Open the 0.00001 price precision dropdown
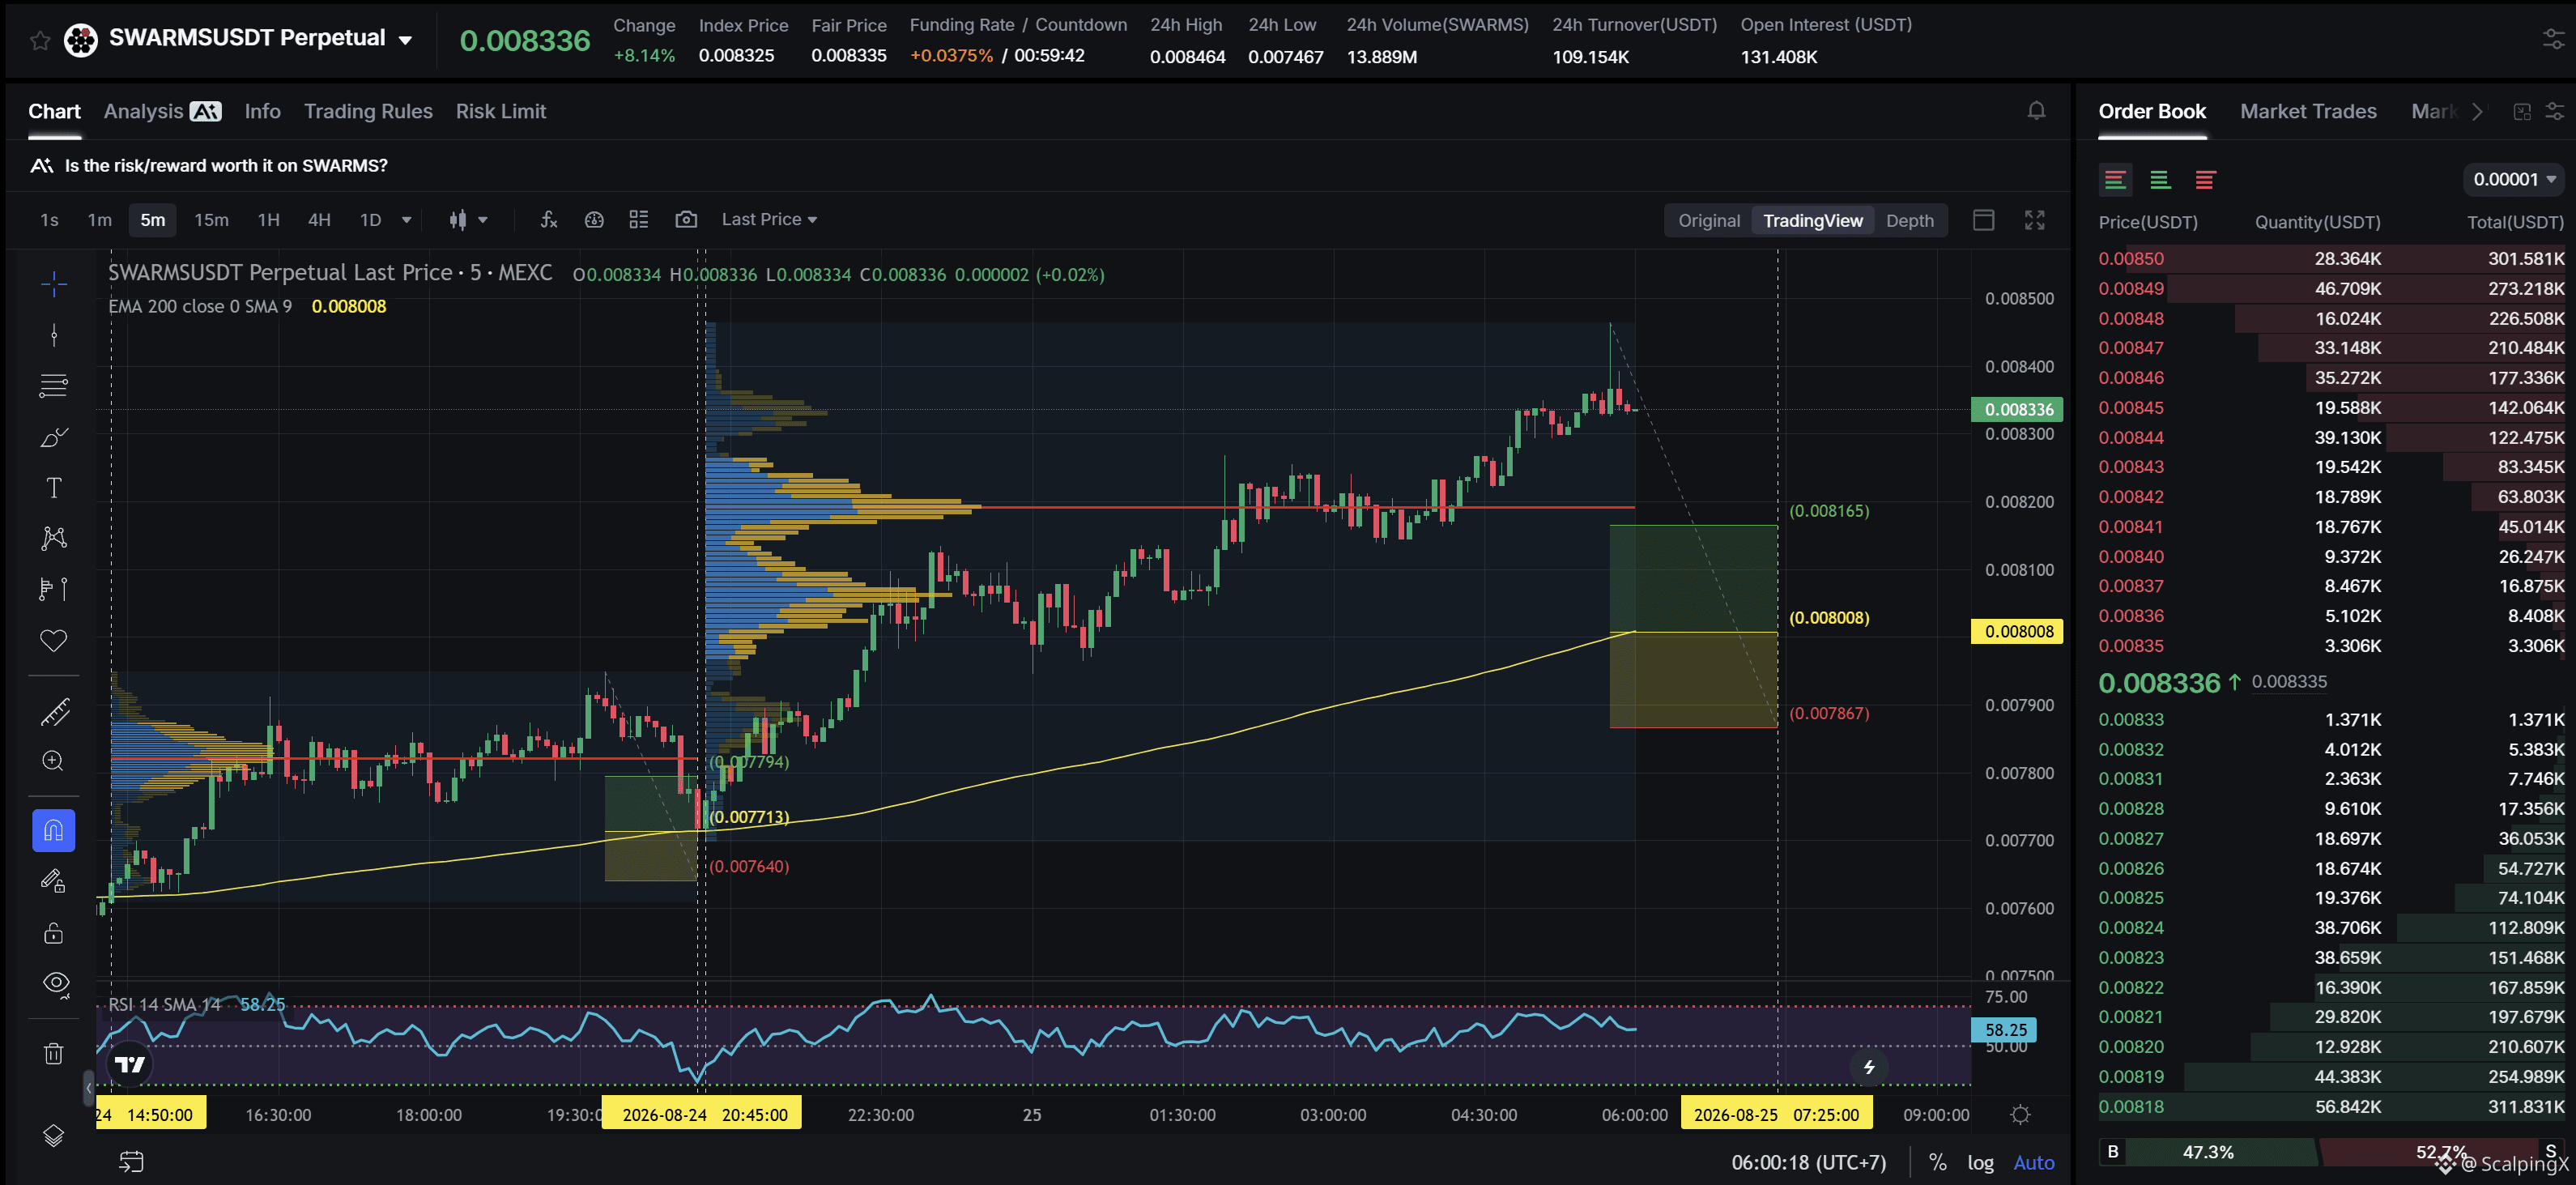 pyautogui.click(x=2514, y=180)
